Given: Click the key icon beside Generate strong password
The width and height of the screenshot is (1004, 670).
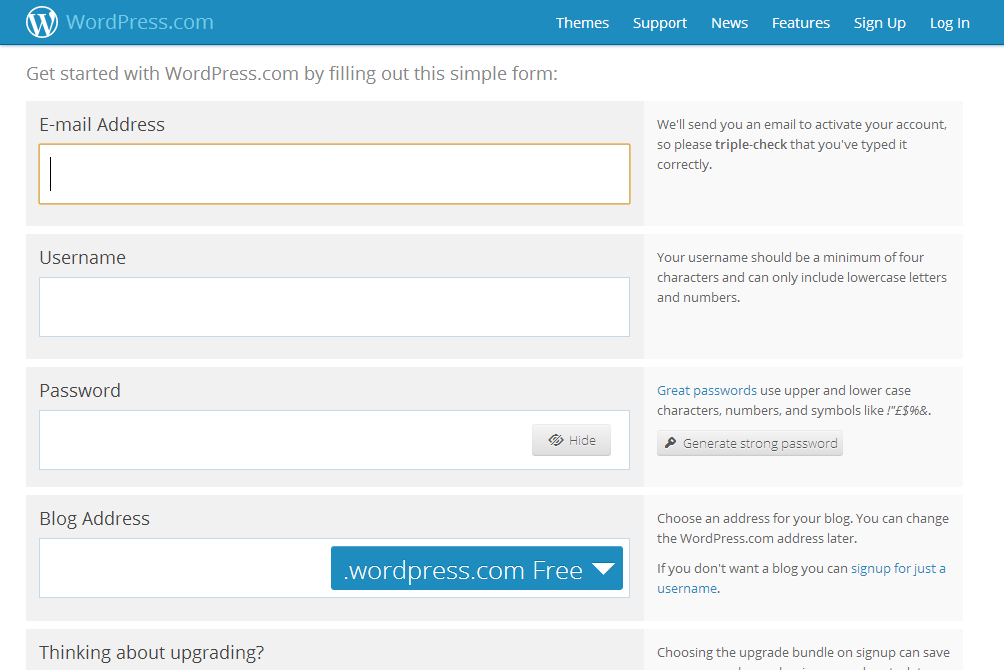Looking at the screenshot, I should (x=670, y=443).
